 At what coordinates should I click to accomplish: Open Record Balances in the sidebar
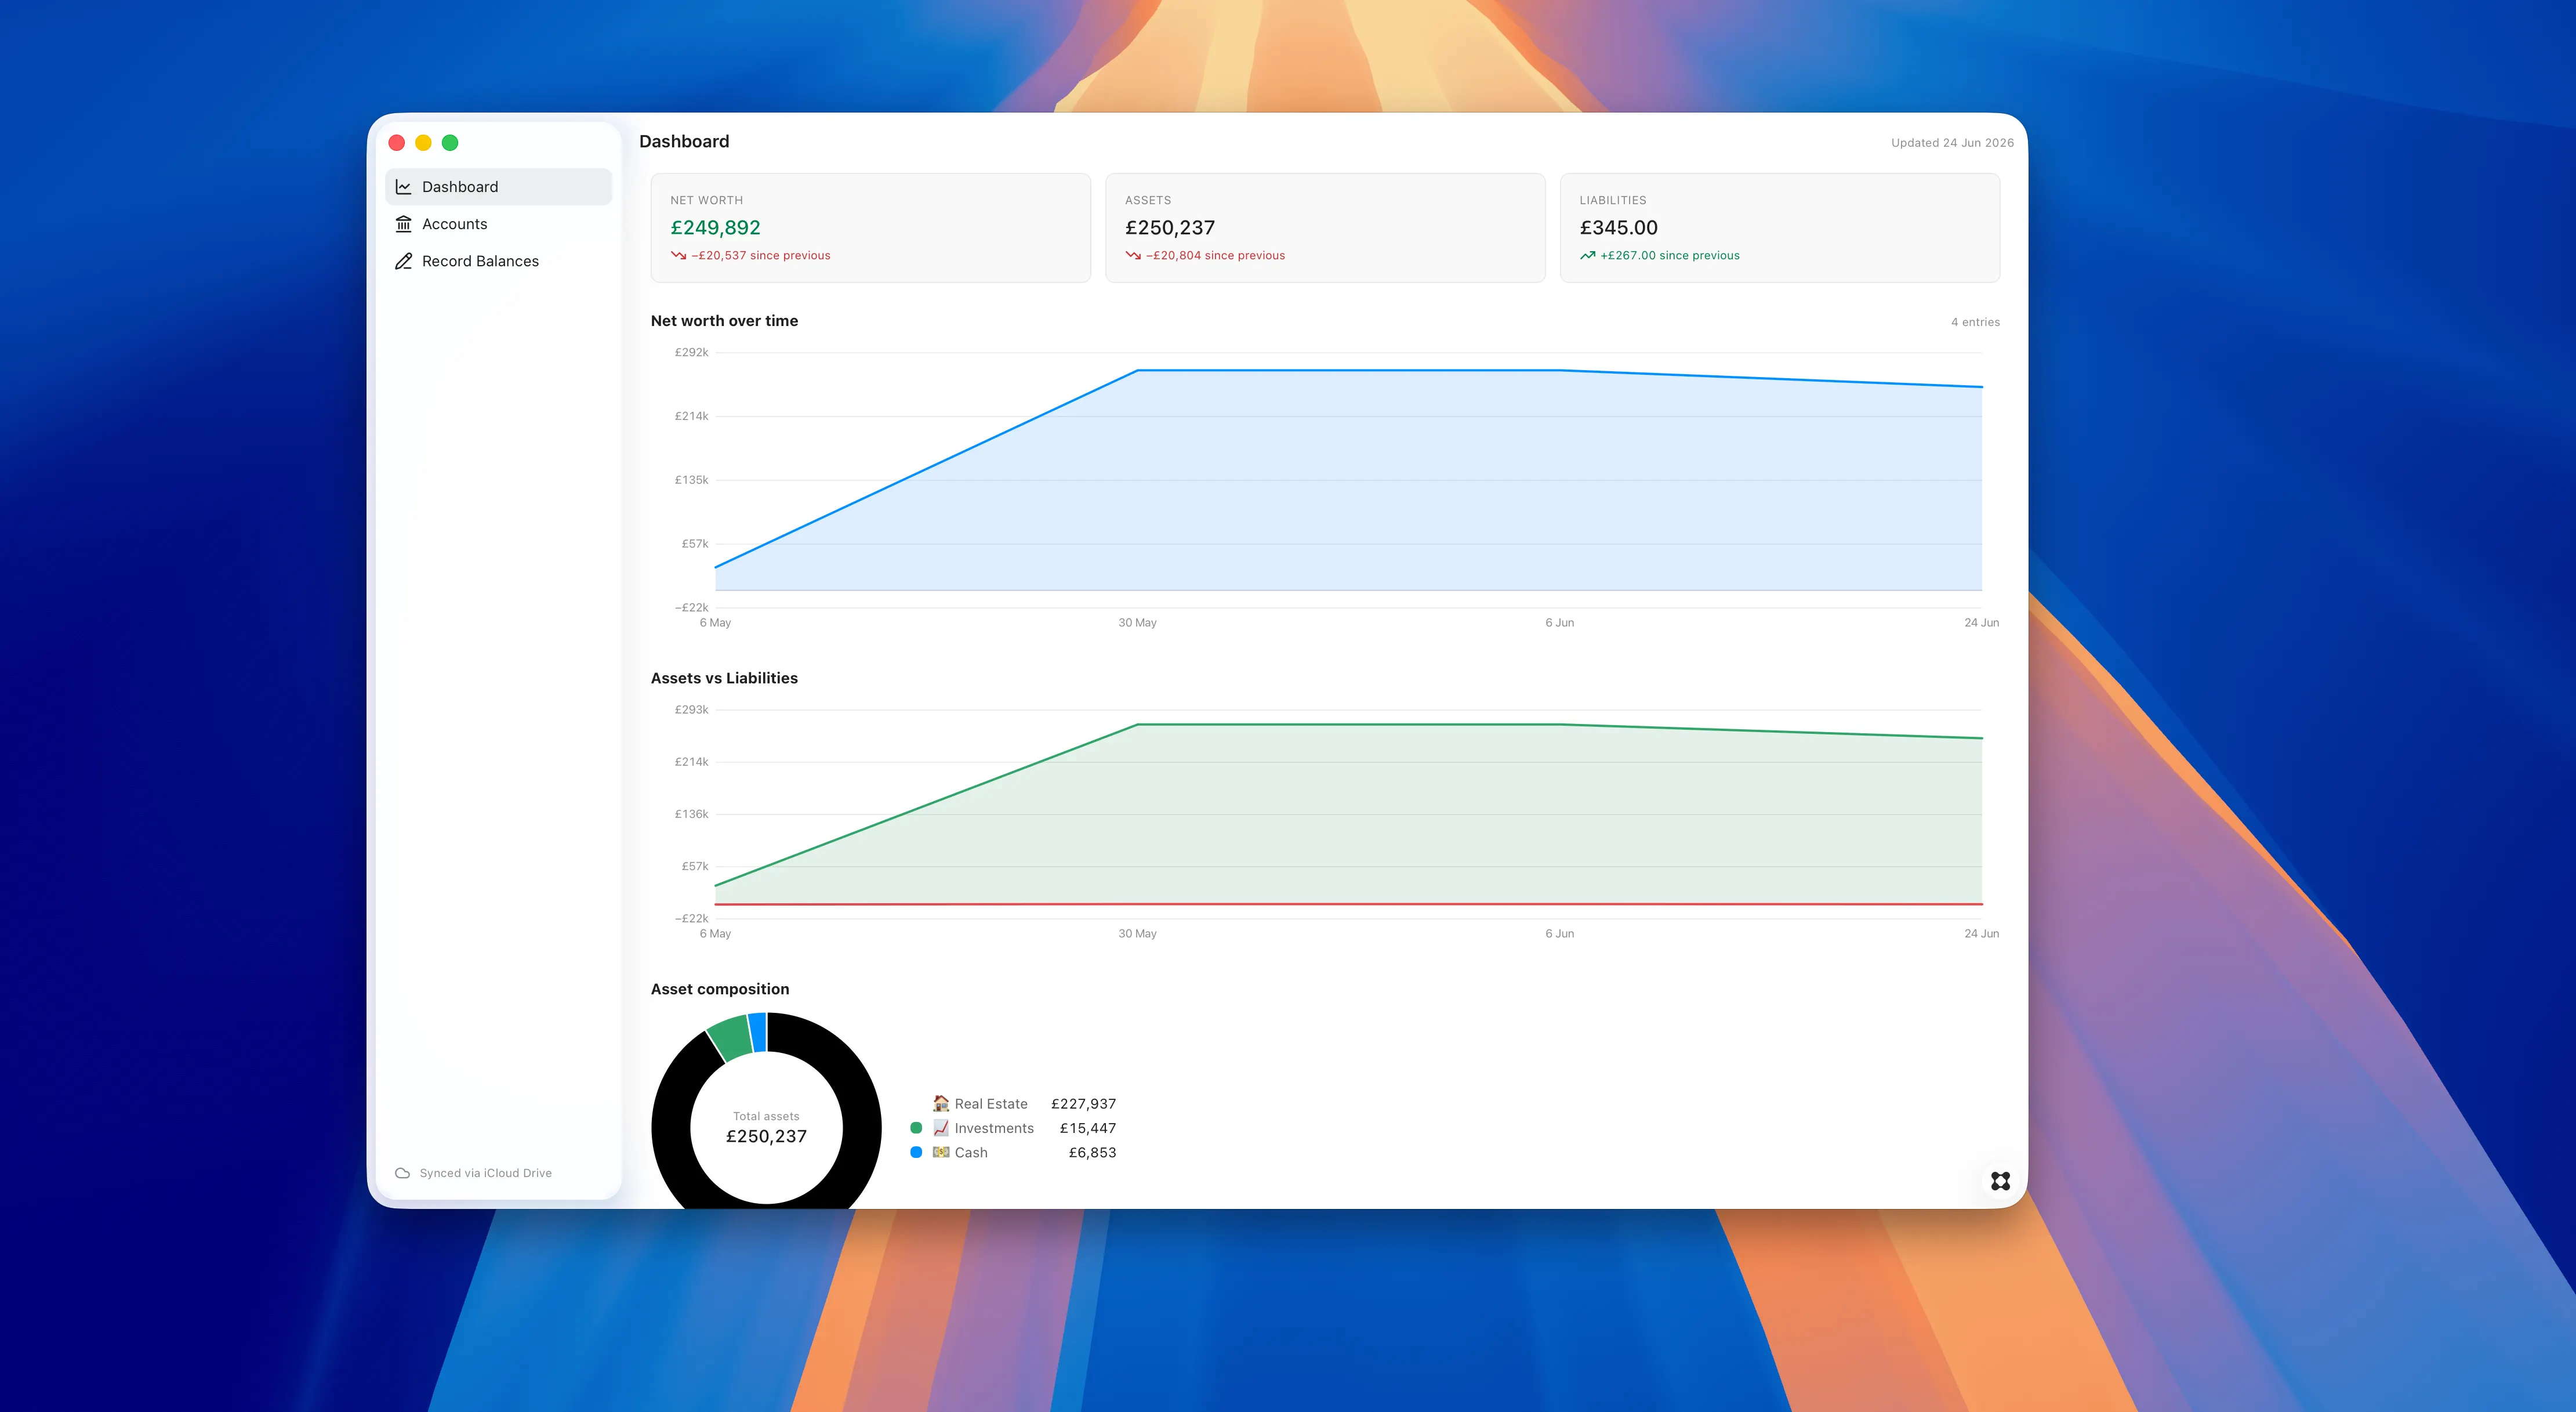point(498,261)
